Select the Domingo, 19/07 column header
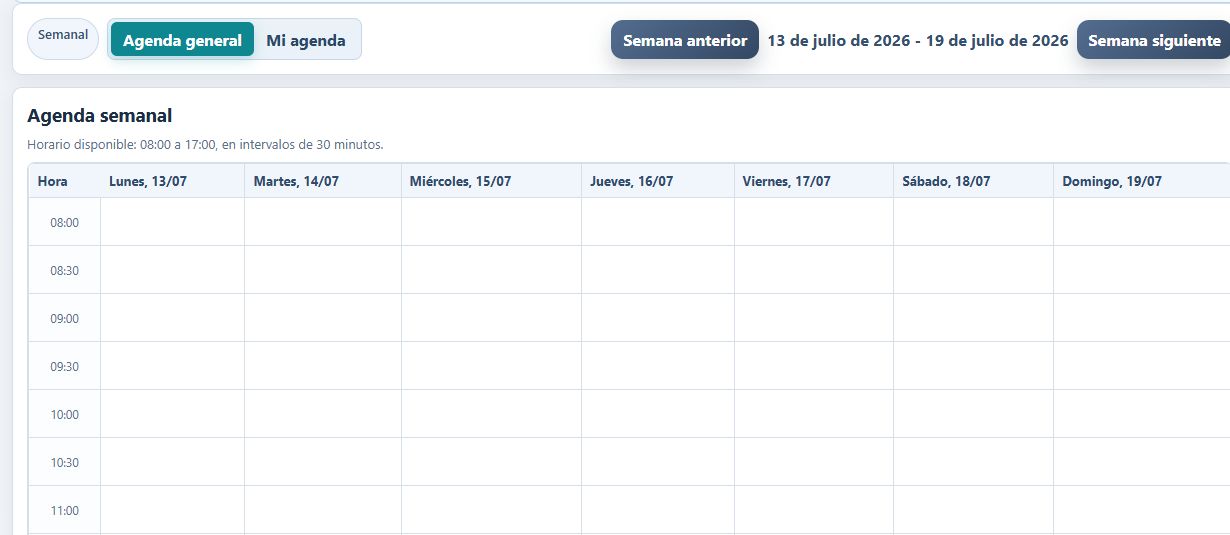Viewport: 1230px width, 535px height. (x=1142, y=181)
